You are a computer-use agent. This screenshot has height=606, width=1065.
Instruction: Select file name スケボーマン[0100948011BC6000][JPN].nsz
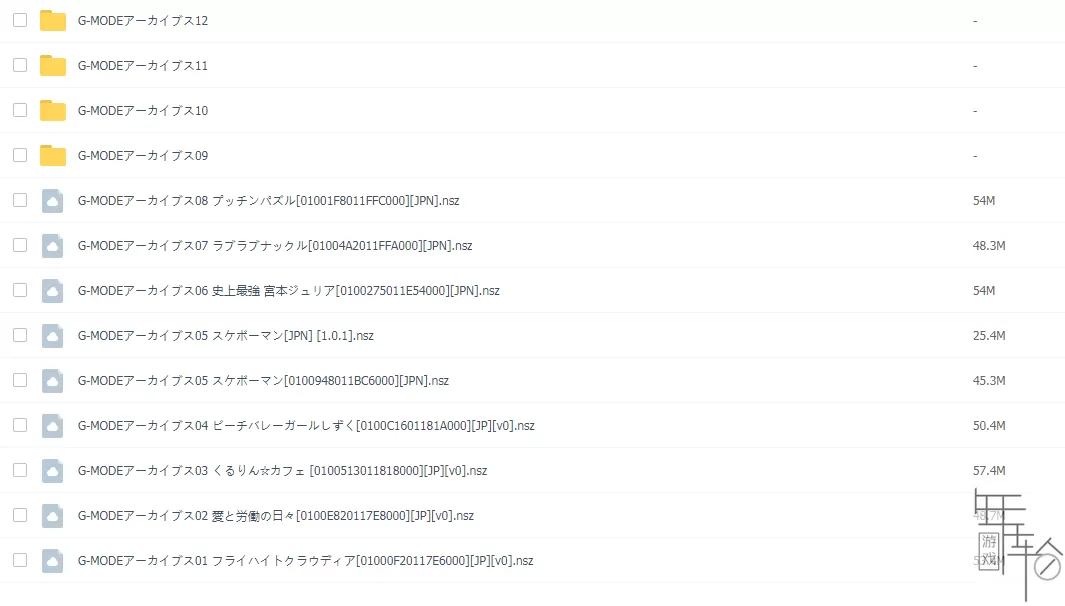[263, 381]
